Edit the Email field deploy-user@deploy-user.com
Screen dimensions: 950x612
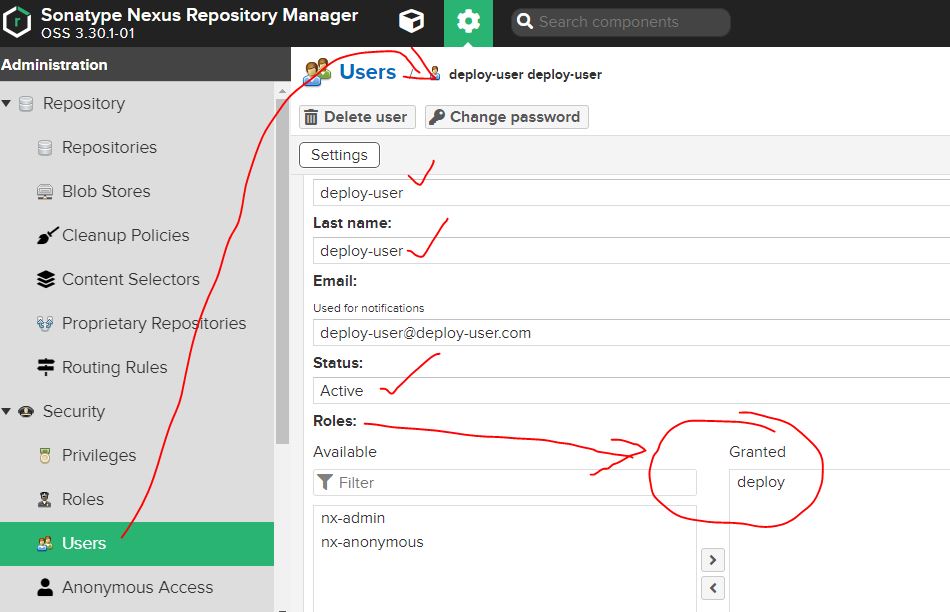pos(631,333)
